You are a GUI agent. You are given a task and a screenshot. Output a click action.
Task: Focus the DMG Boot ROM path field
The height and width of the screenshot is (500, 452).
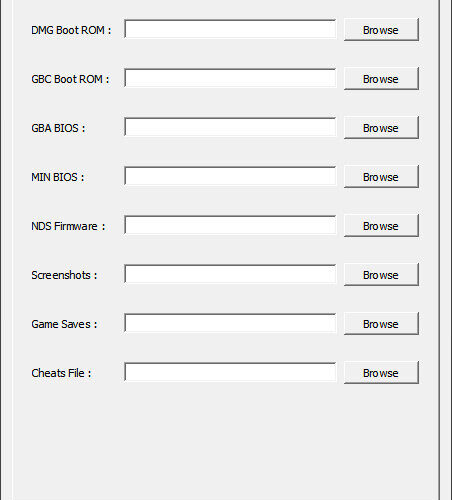click(x=230, y=29)
